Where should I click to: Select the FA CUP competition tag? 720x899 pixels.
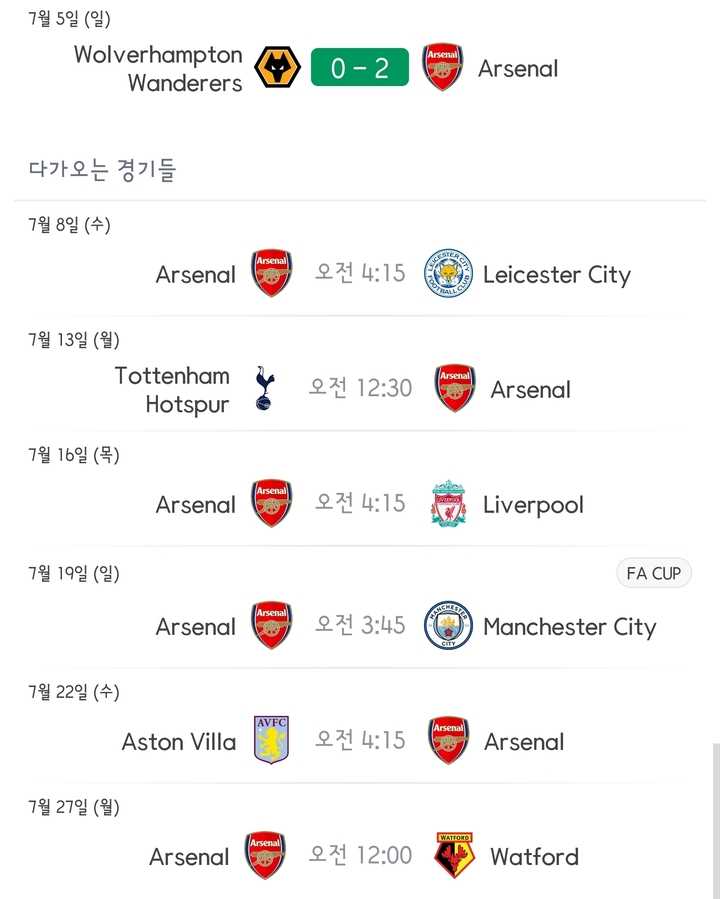point(653,573)
